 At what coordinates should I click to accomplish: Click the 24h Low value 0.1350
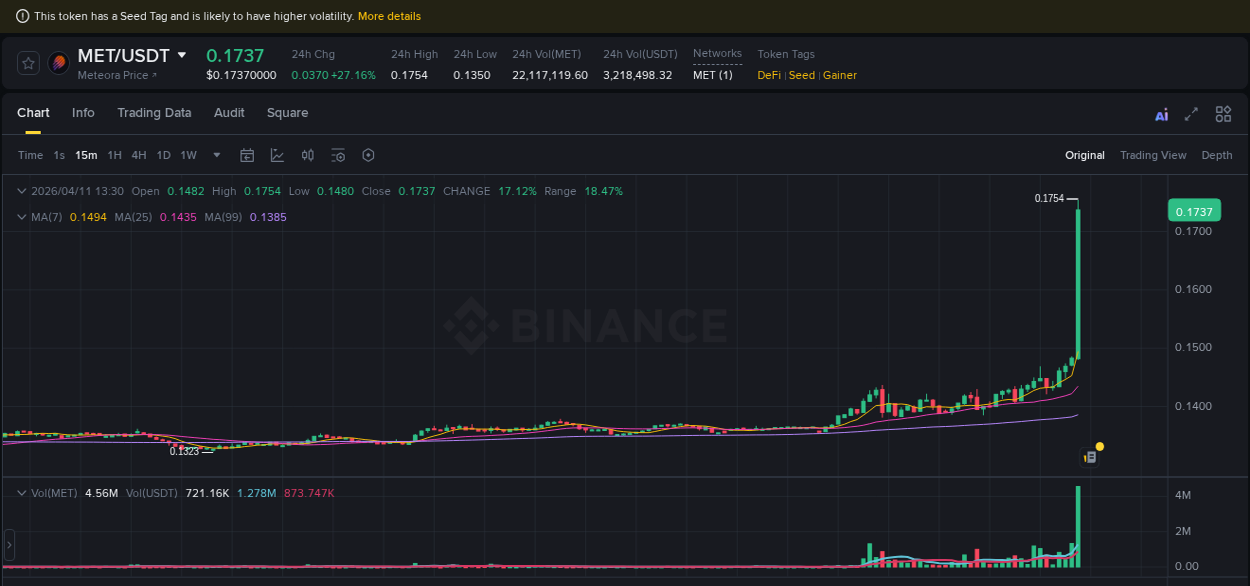[472, 75]
